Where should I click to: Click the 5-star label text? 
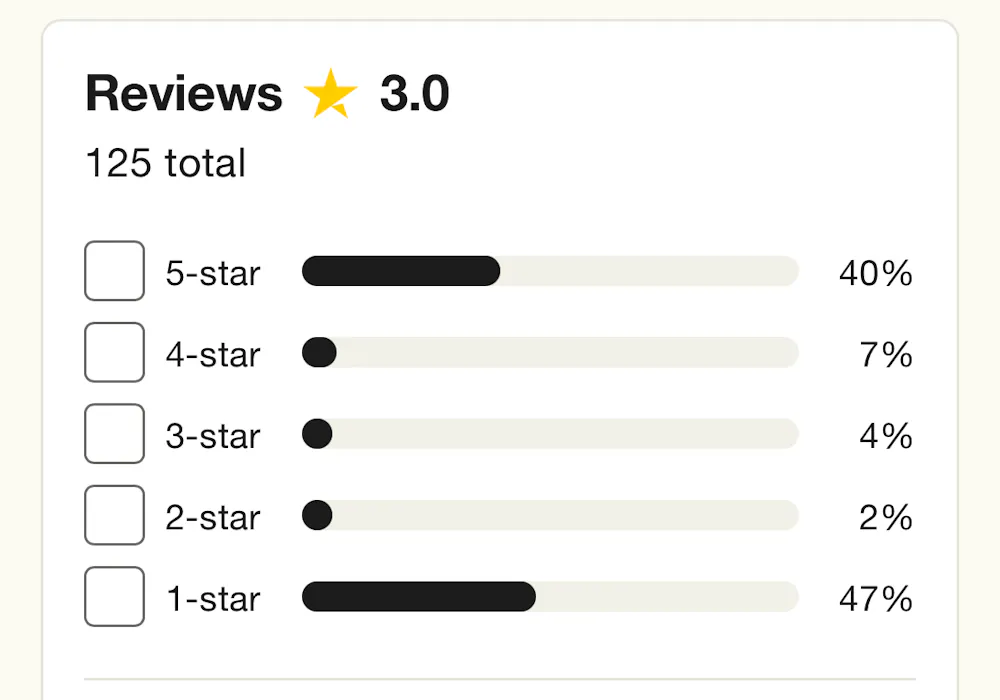point(213,273)
